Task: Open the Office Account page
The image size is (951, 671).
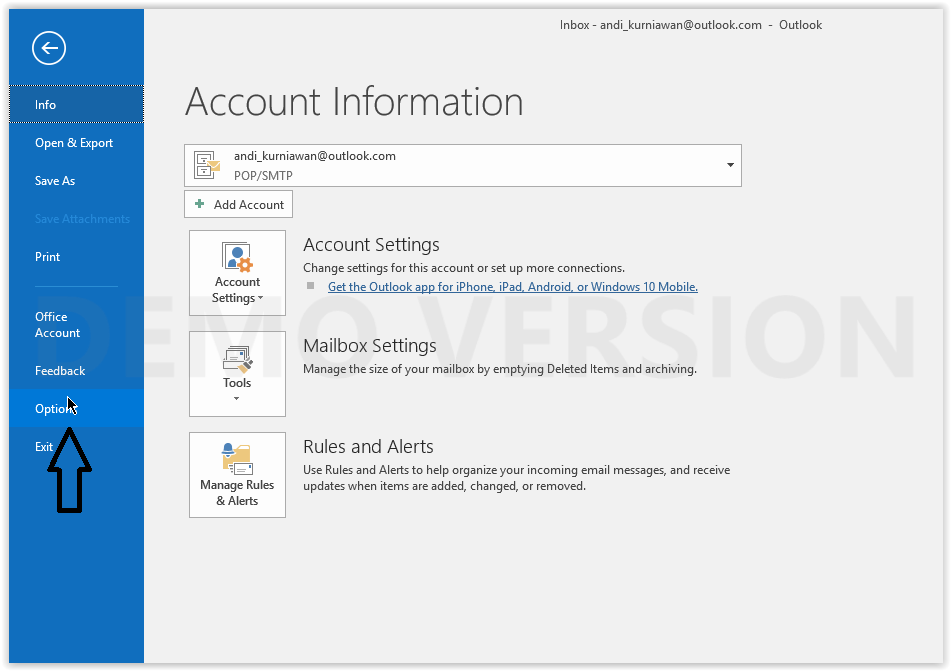Action: [x=76, y=325]
